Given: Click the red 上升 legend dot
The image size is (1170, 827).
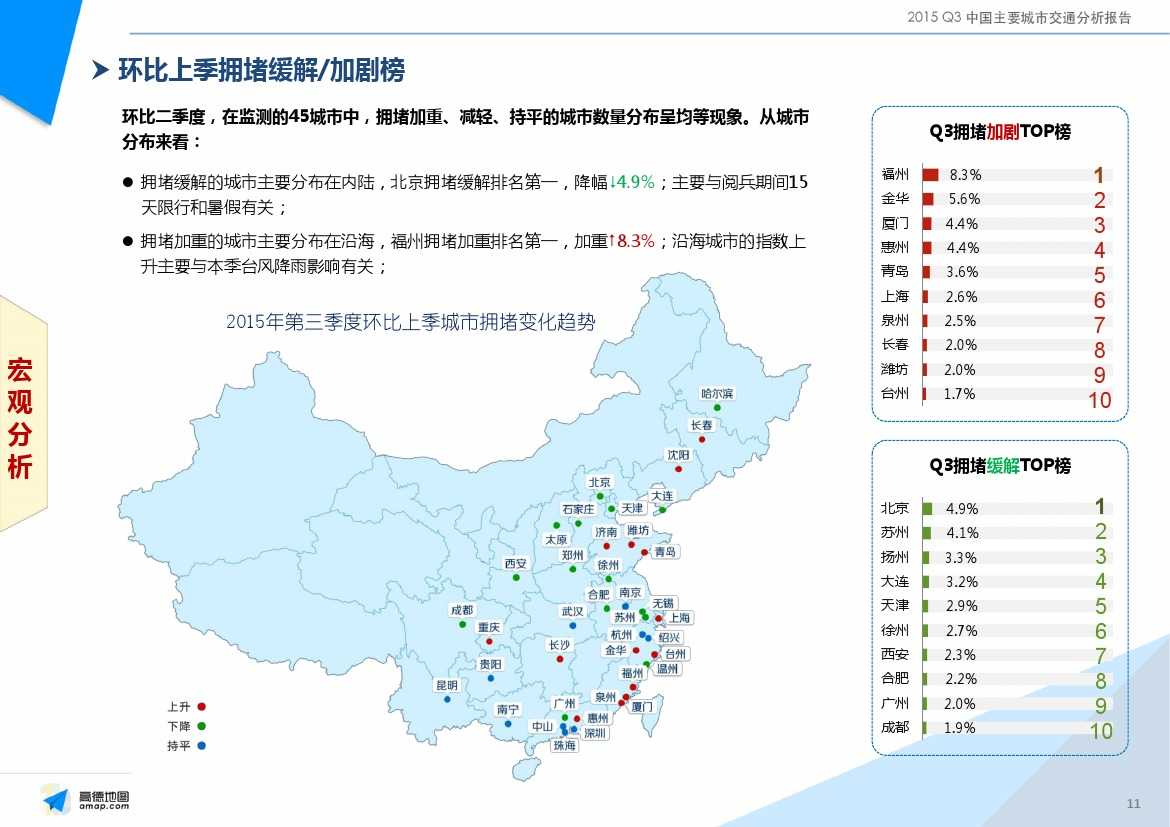Looking at the screenshot, I should tap(202, 706).
